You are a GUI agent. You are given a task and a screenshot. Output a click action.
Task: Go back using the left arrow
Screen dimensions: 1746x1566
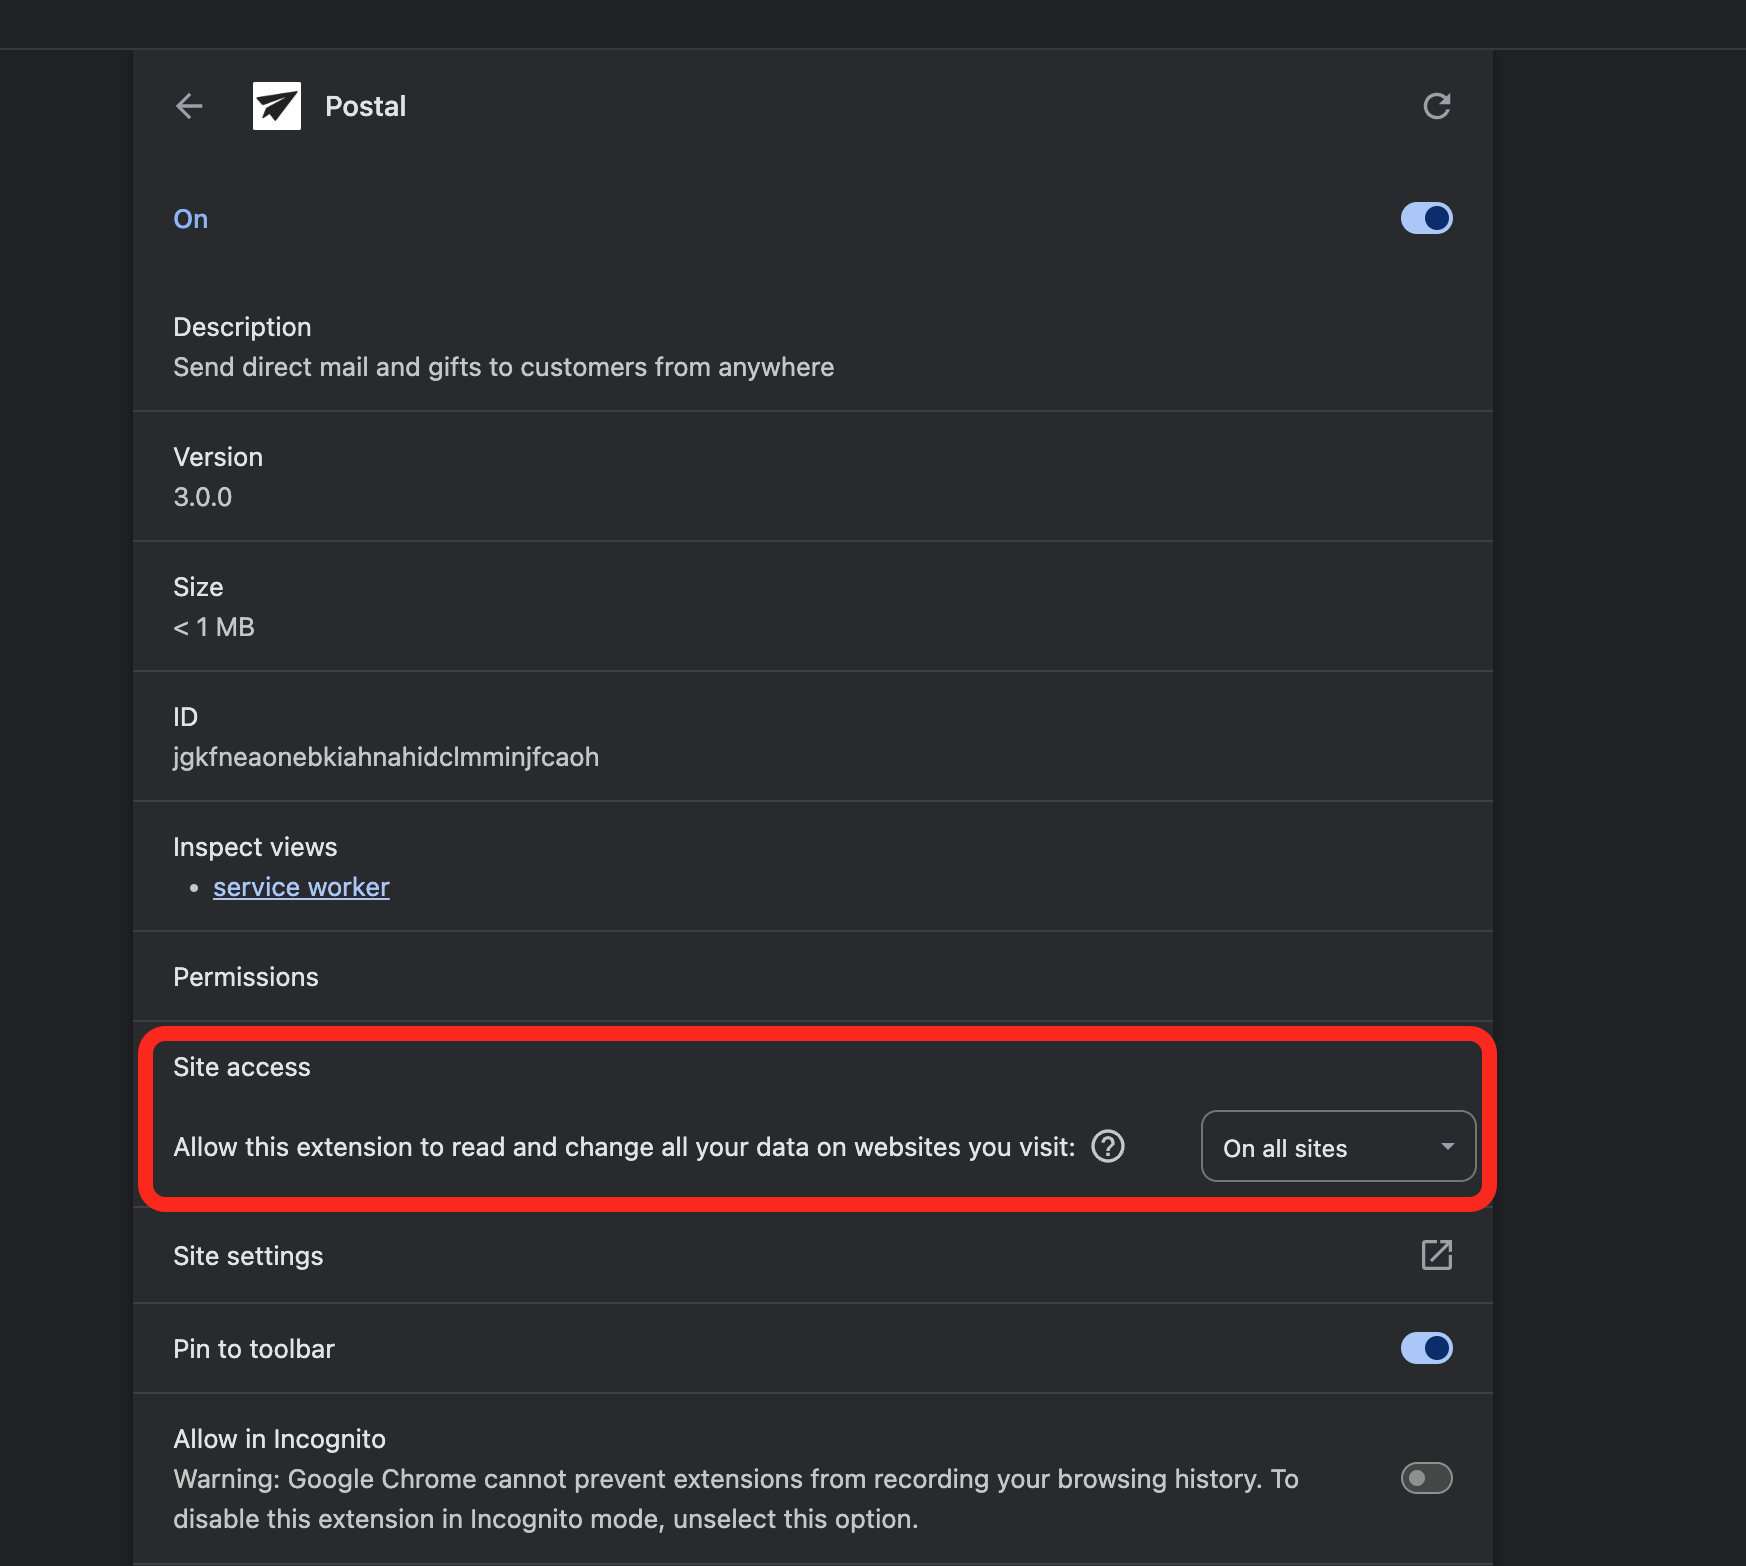pos(189,106)
